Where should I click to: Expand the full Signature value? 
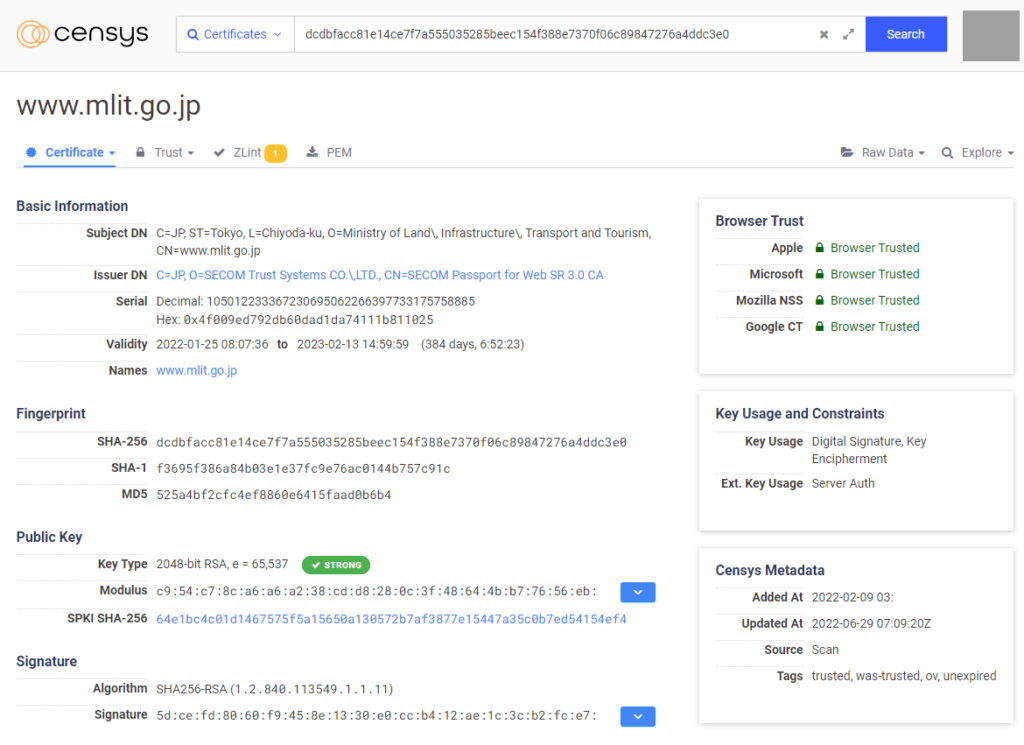point(637,716)
